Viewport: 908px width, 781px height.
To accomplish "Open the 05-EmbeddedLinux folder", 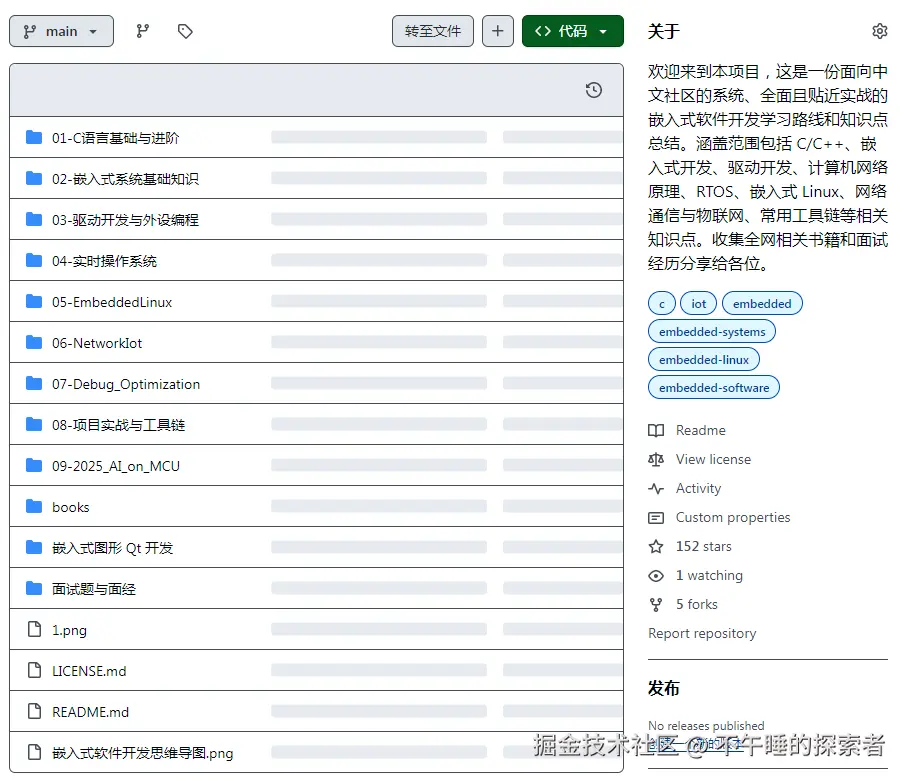I will [x=112, y=302].
